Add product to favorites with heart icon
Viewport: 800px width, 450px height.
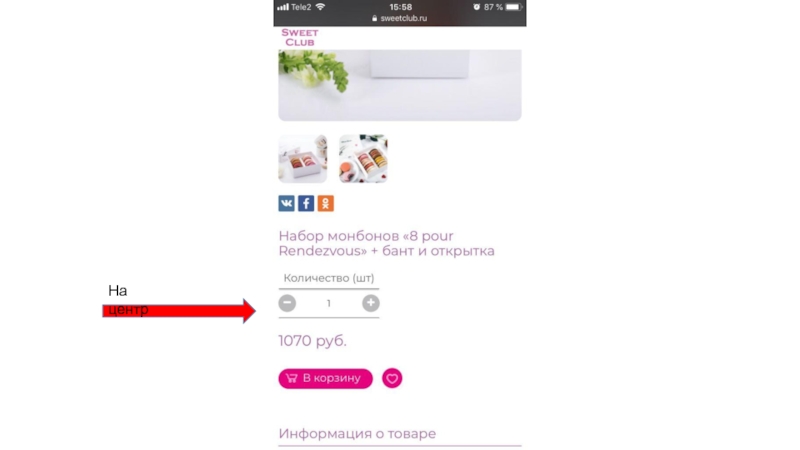[392, 378]
